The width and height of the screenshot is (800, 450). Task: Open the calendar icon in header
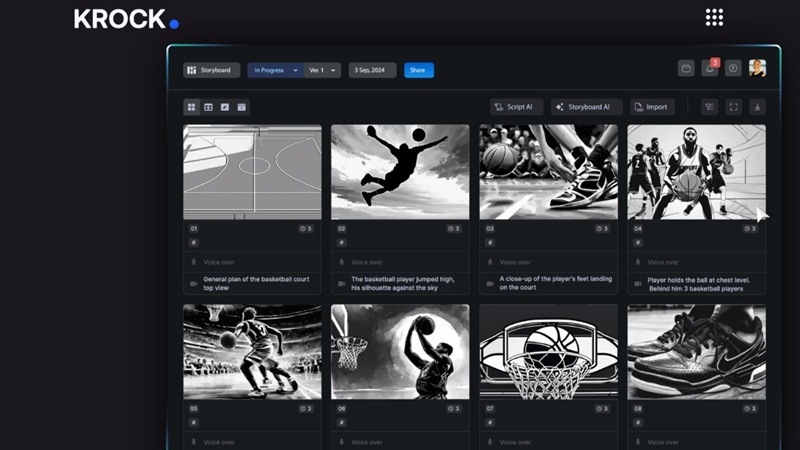(686, 68)
